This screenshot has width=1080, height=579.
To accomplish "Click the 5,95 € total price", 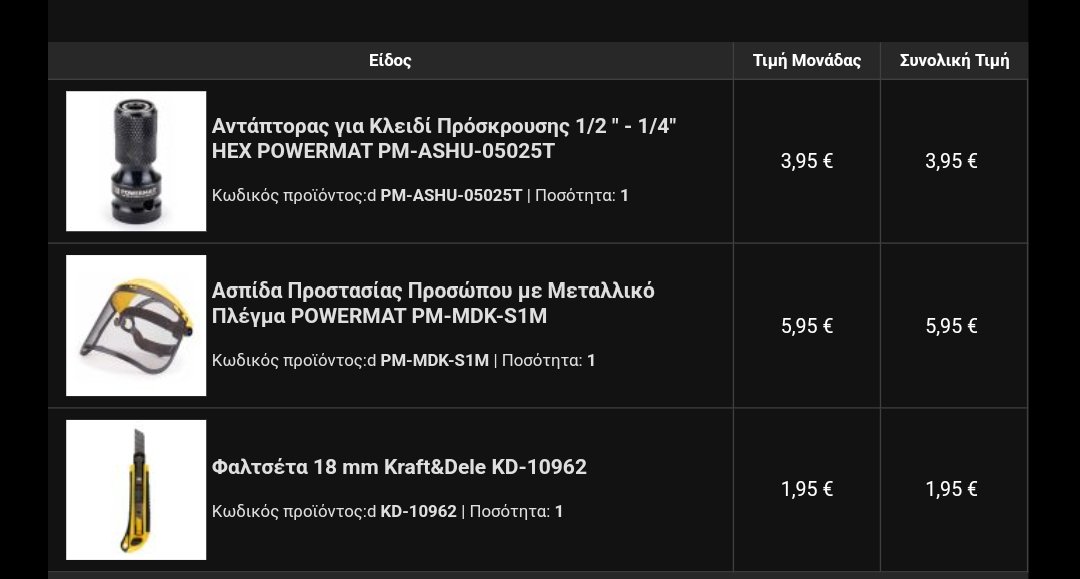I will [x=951, y=326].
